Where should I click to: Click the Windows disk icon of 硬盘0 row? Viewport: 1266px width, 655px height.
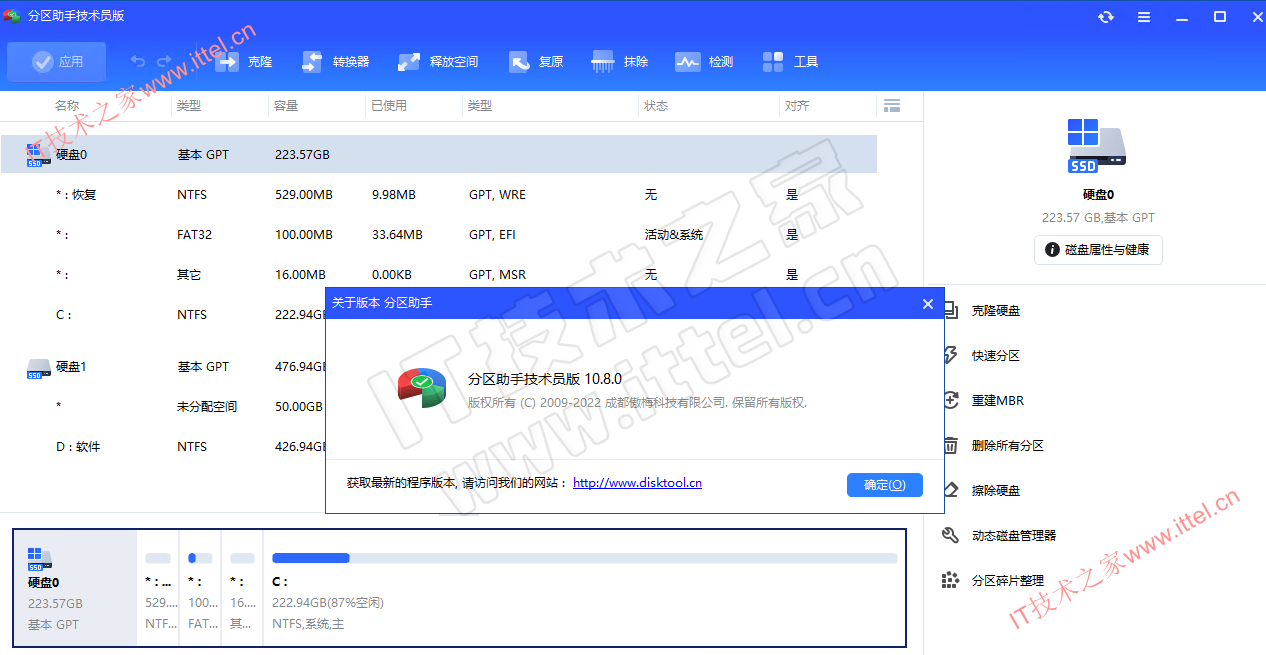[x=38, y=155]
